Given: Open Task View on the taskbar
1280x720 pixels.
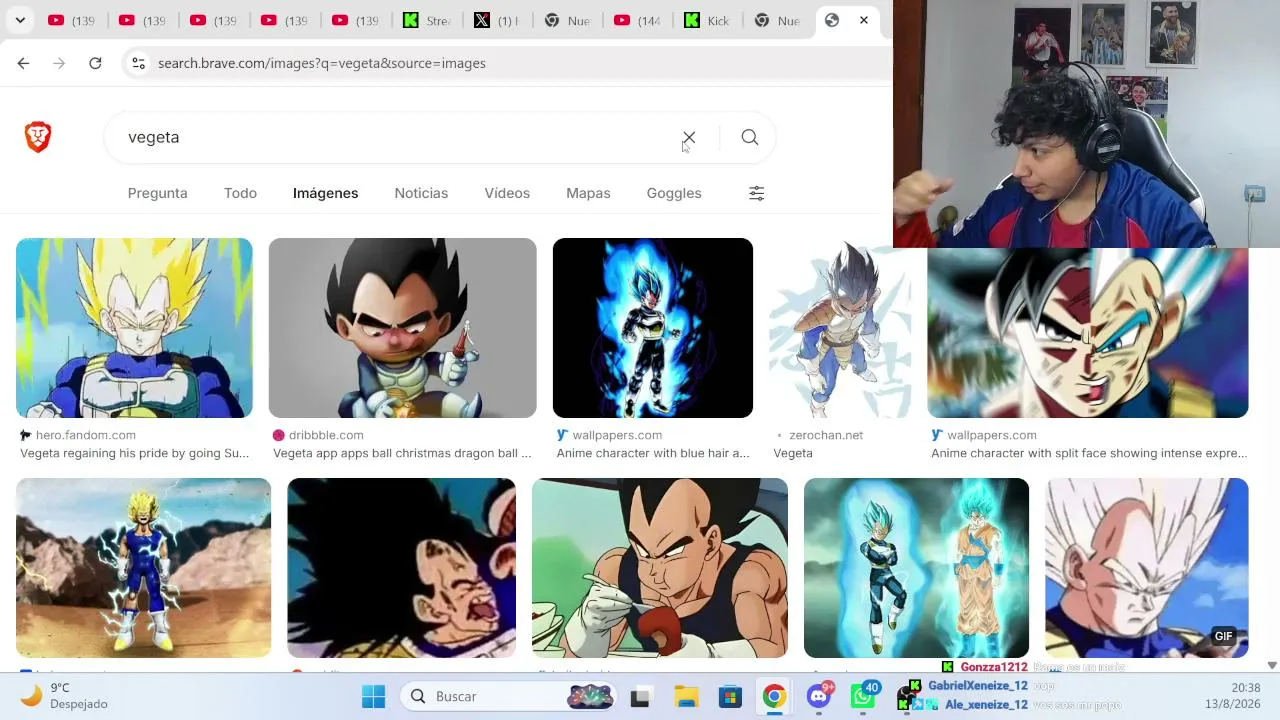Looking at the screenshot, I should 640,696.
